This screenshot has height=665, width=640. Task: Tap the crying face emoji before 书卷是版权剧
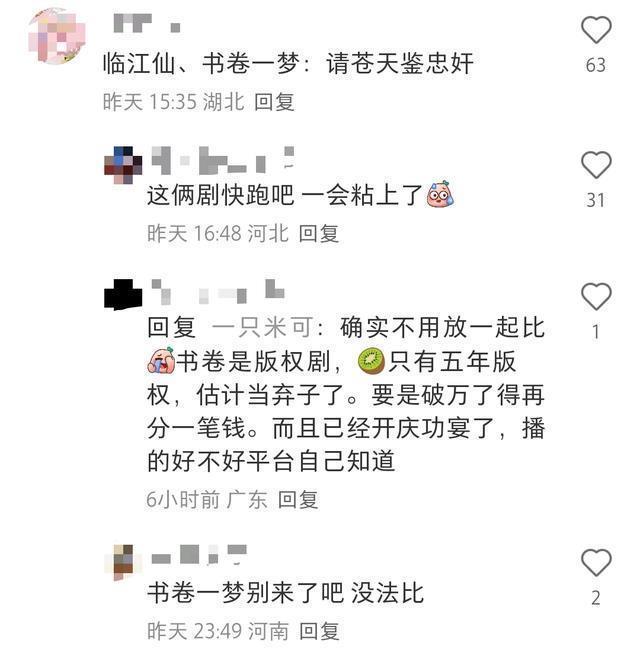(161, 361)
